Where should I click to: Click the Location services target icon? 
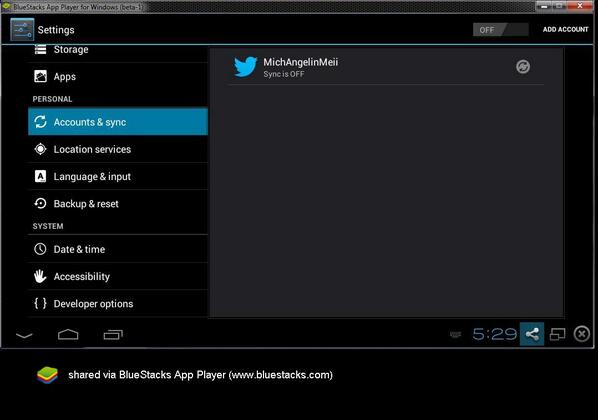coord(40,149)
